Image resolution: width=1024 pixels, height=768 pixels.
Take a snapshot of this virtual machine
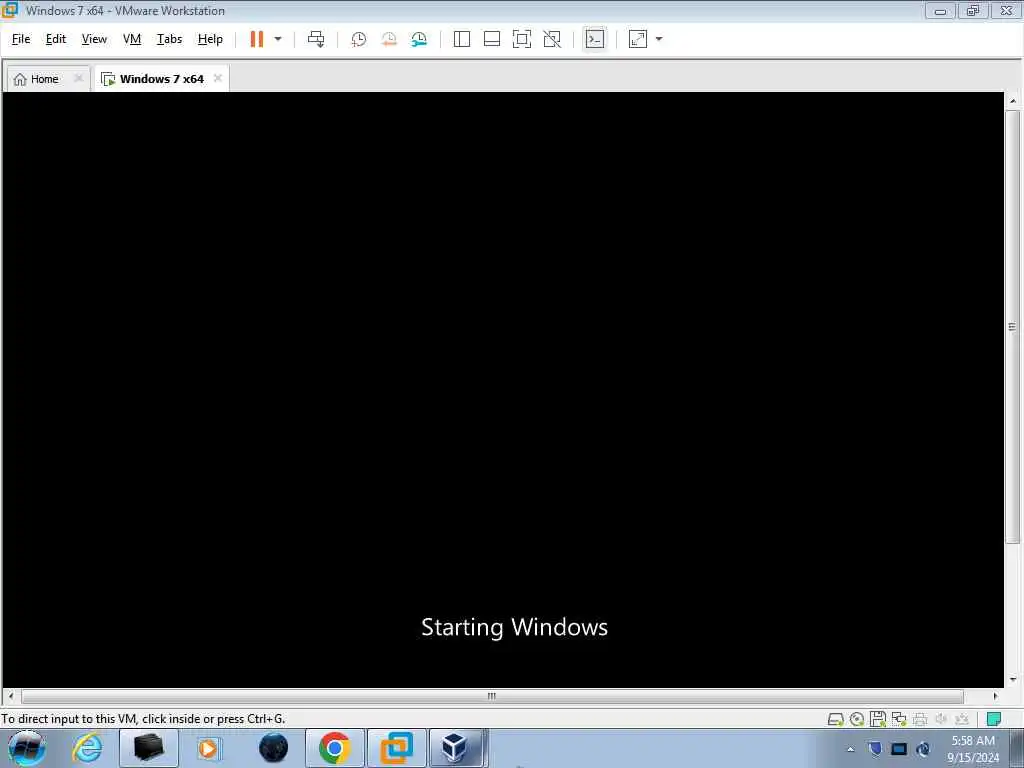click(359, 39)
